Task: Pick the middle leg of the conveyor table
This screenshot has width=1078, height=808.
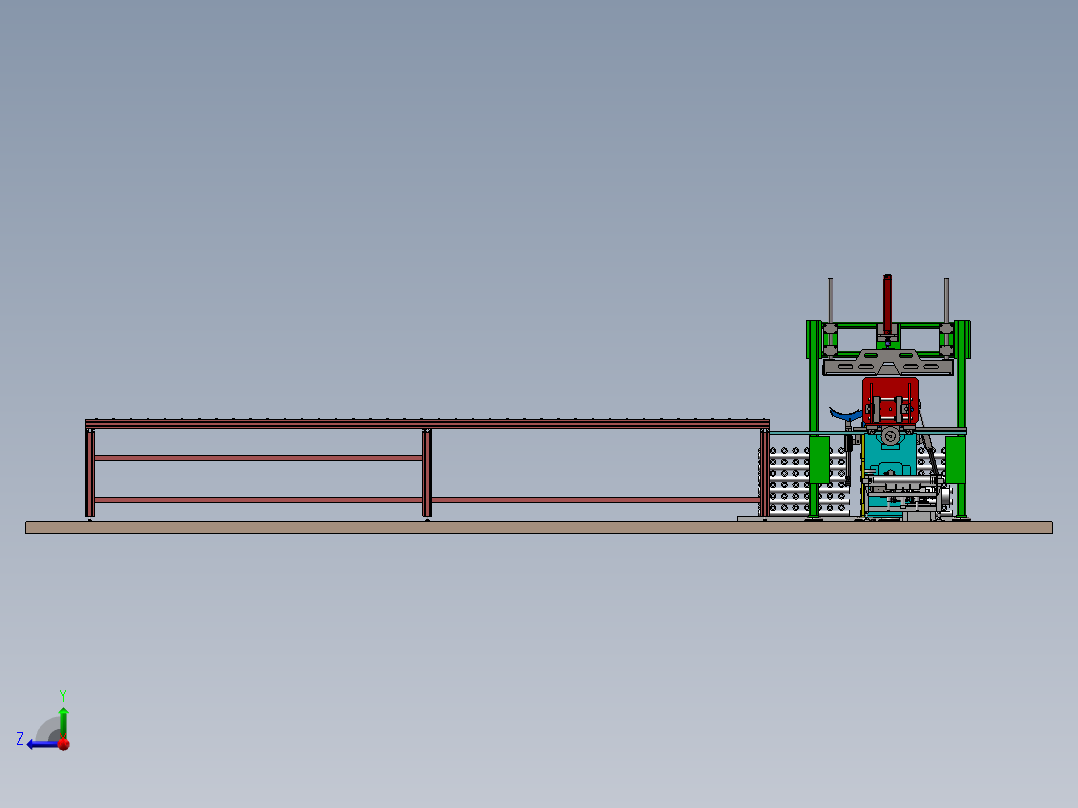Action: click(x=427, y=473)
